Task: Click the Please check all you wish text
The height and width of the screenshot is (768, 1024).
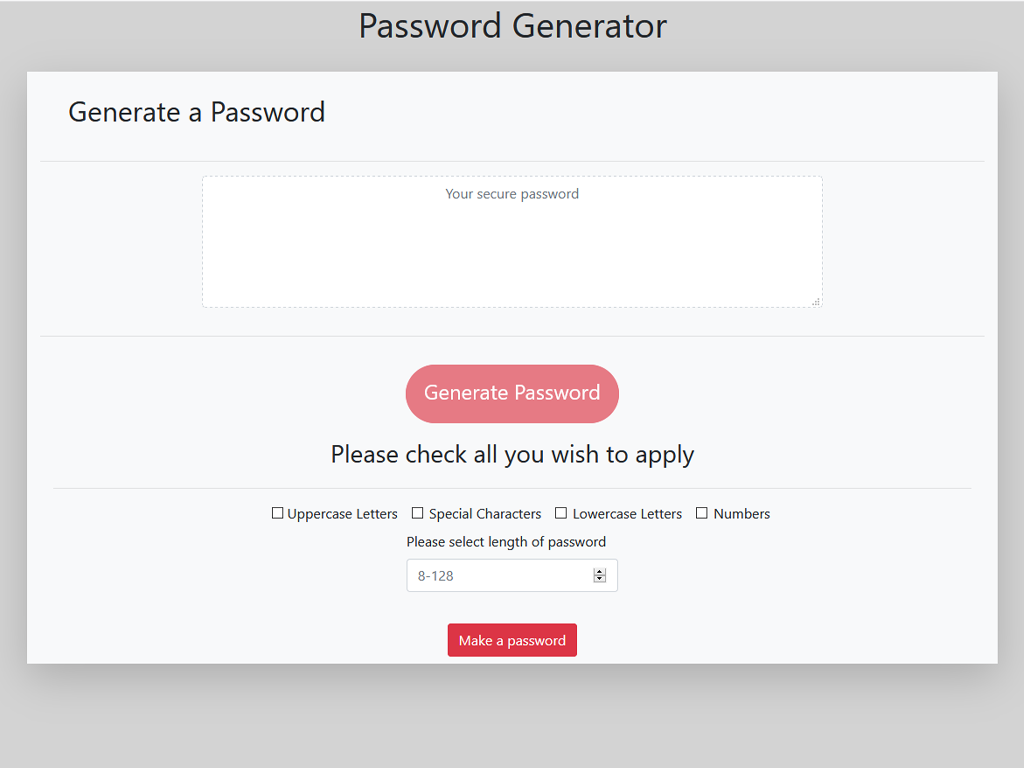Action: pos(512,455)
